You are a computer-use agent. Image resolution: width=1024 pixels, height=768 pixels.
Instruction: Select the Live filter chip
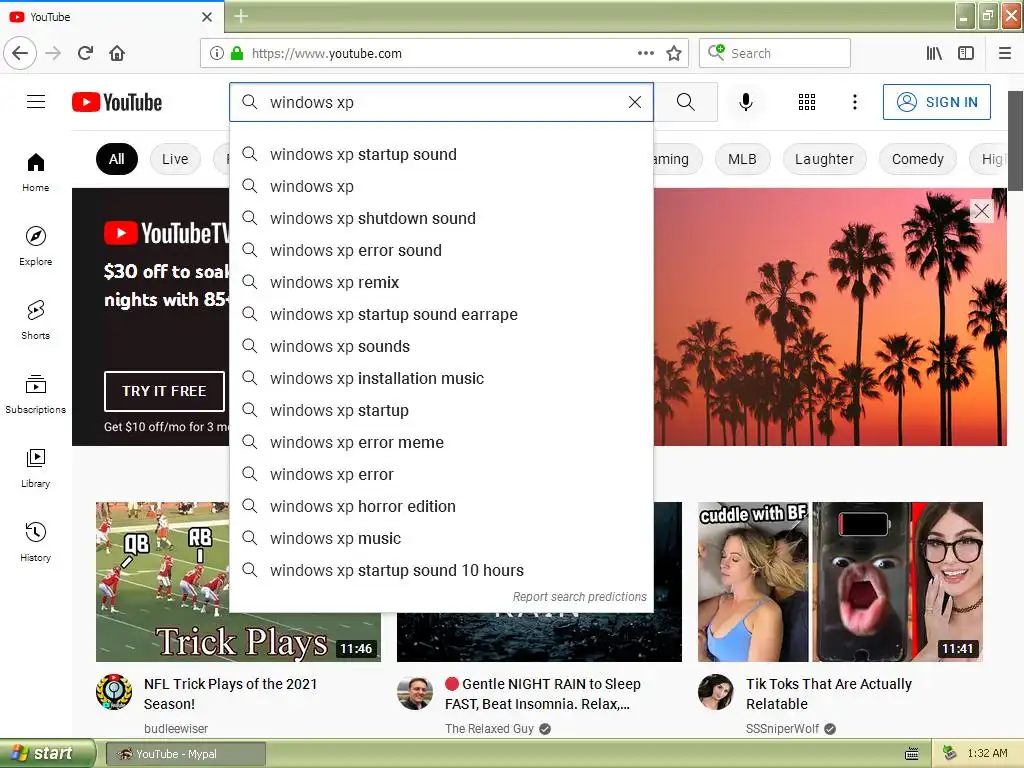[175, 159]
